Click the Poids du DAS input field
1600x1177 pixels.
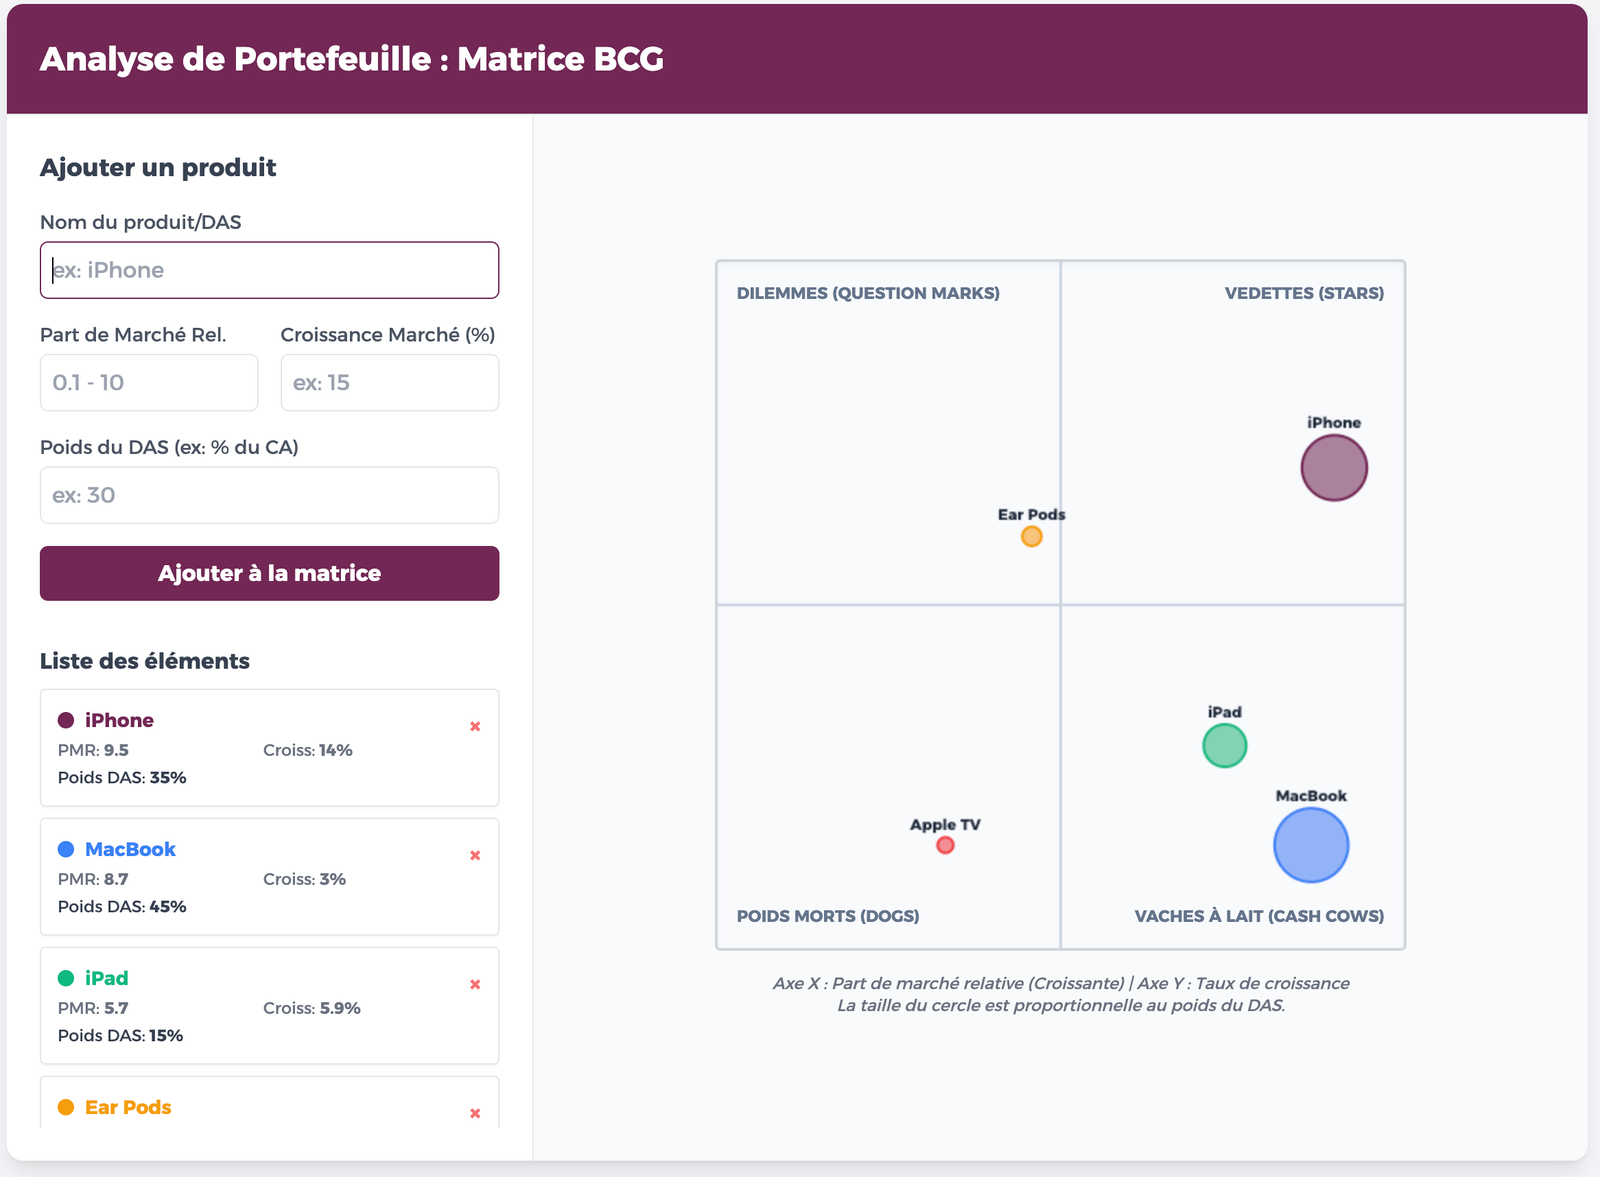click(269, 495)
